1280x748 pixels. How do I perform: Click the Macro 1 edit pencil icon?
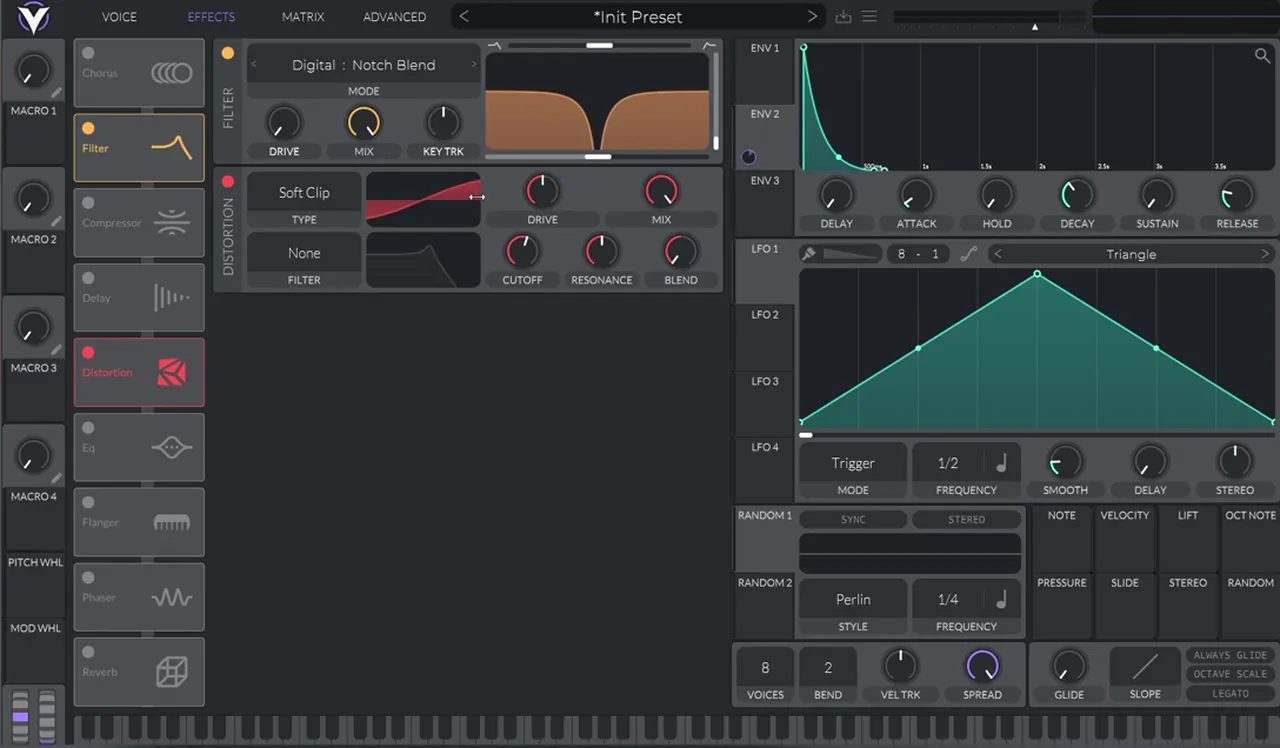click(x=57, y=93)
